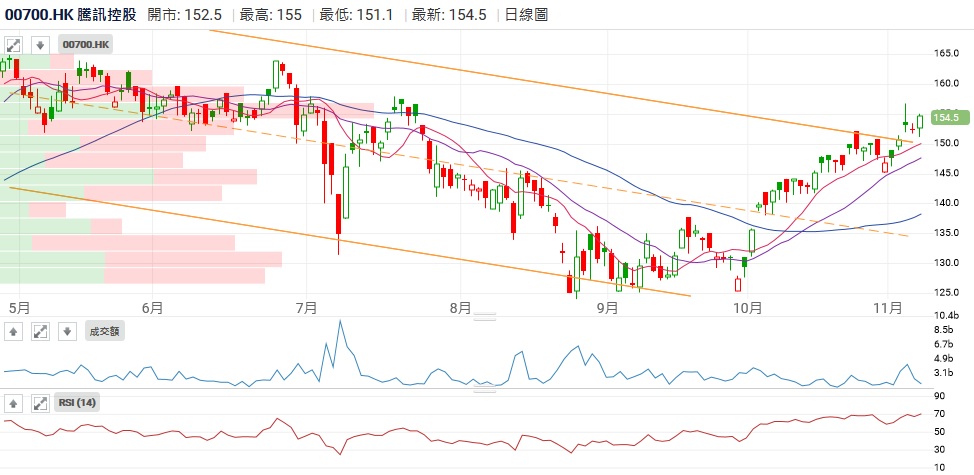
Task: Click the 00700.HK series legend label
Action: point(86,45)
